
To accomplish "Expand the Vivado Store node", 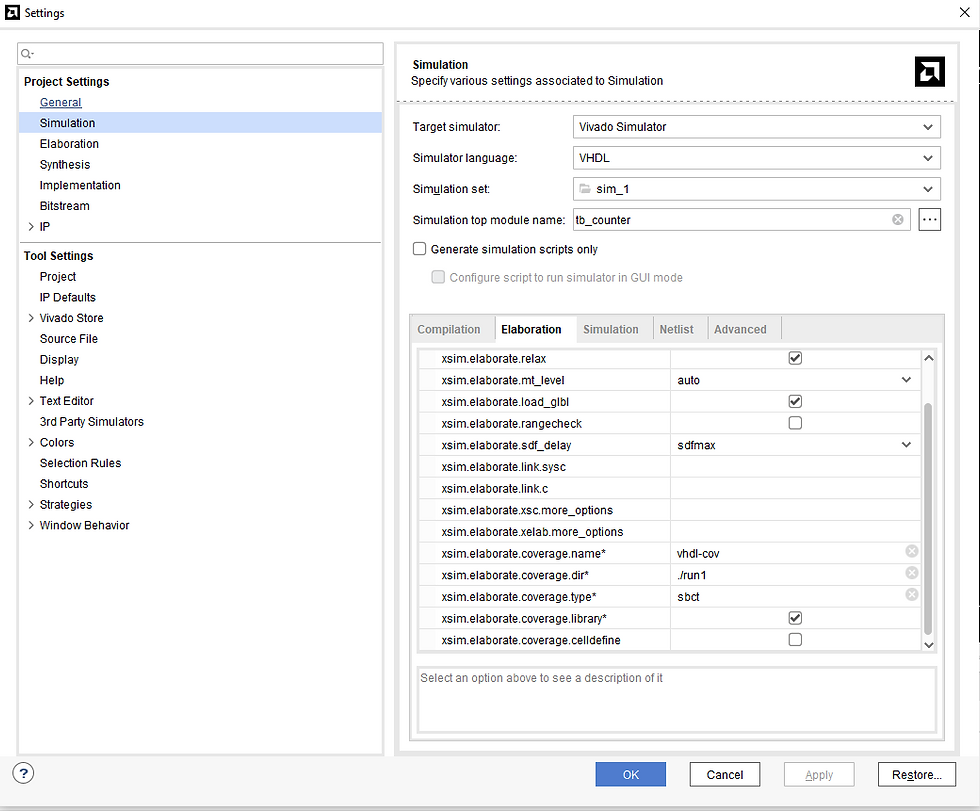I will click(x=31, y=317).
